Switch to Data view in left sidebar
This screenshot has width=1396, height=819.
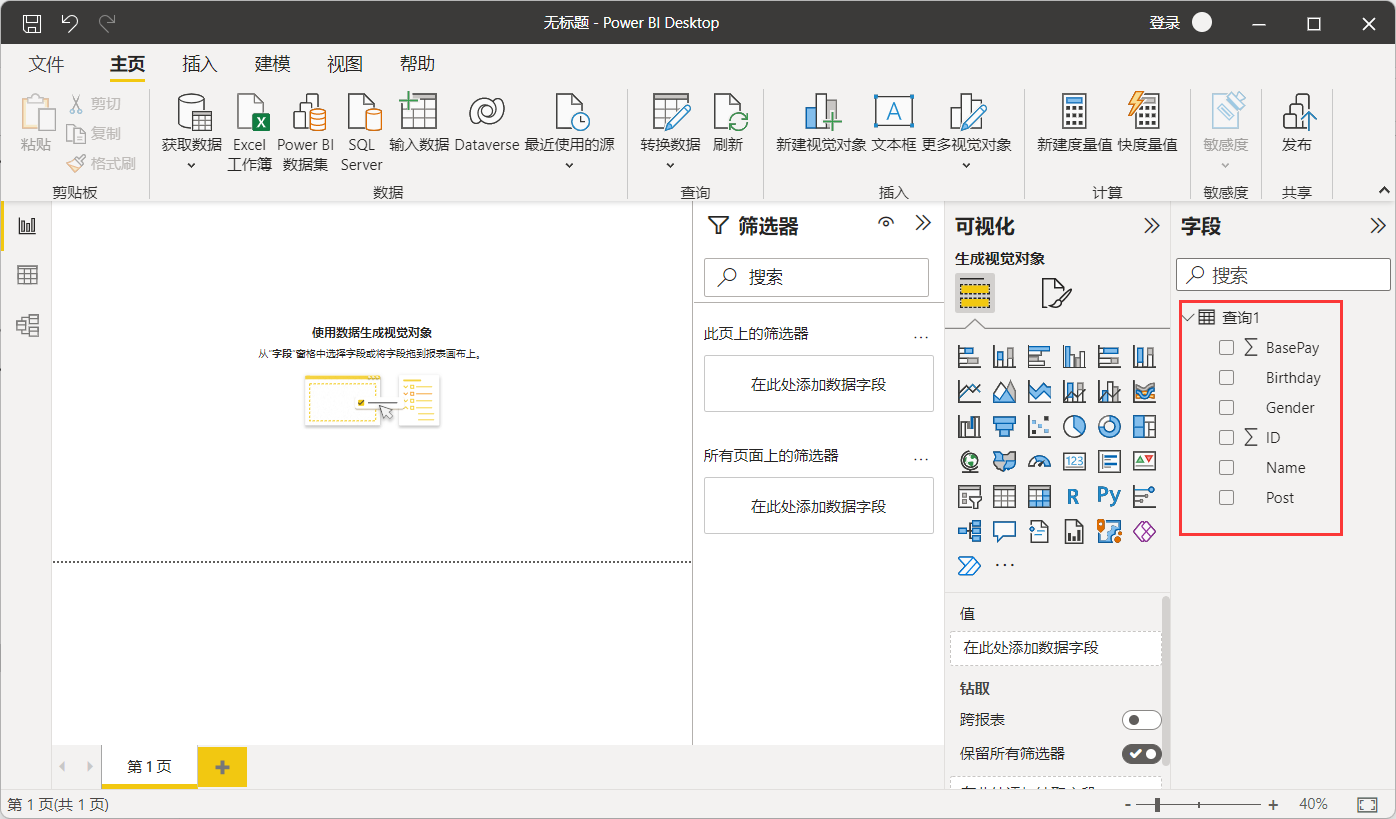point(27,275)
